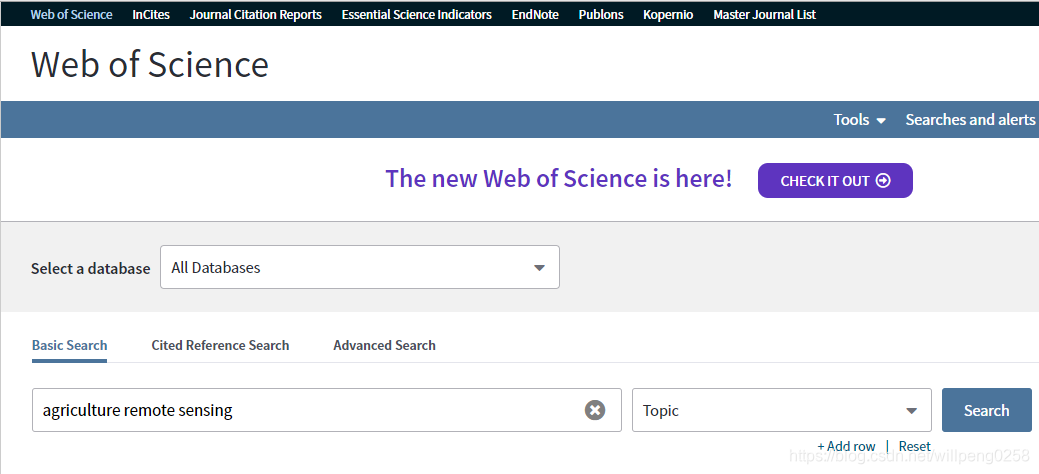The height and width of the screenshot is (474, 1039).
Task: Open the Advanced Search tab
Action: click(x=384, y=345)
